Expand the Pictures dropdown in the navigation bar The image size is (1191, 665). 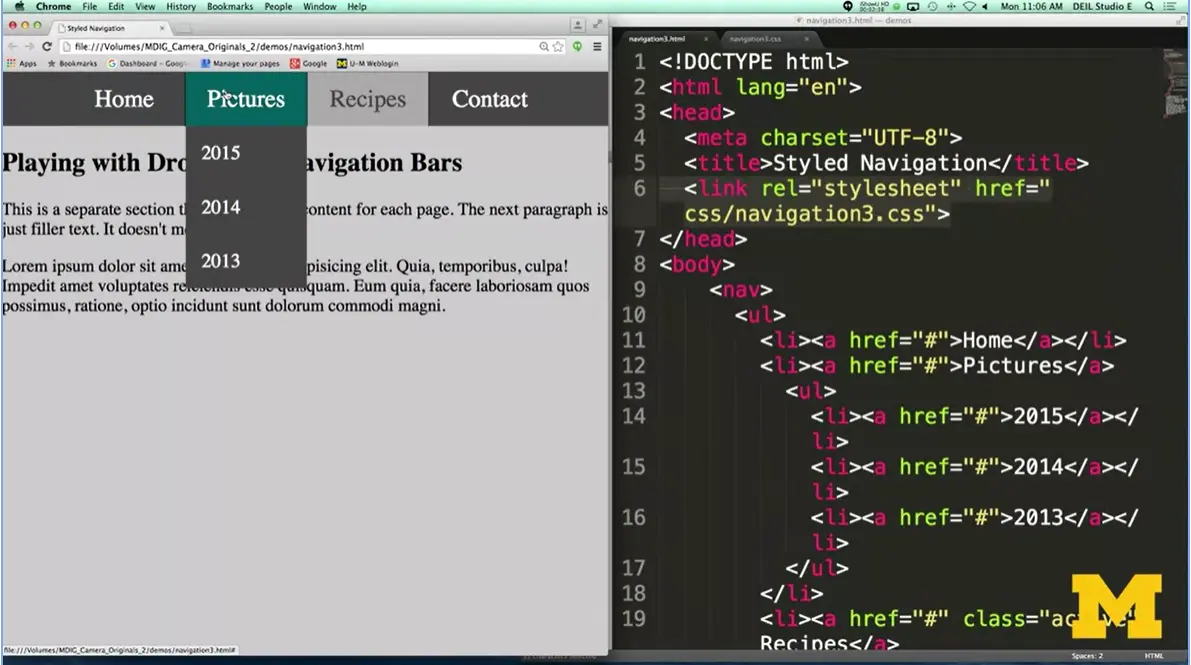(245, 99)
